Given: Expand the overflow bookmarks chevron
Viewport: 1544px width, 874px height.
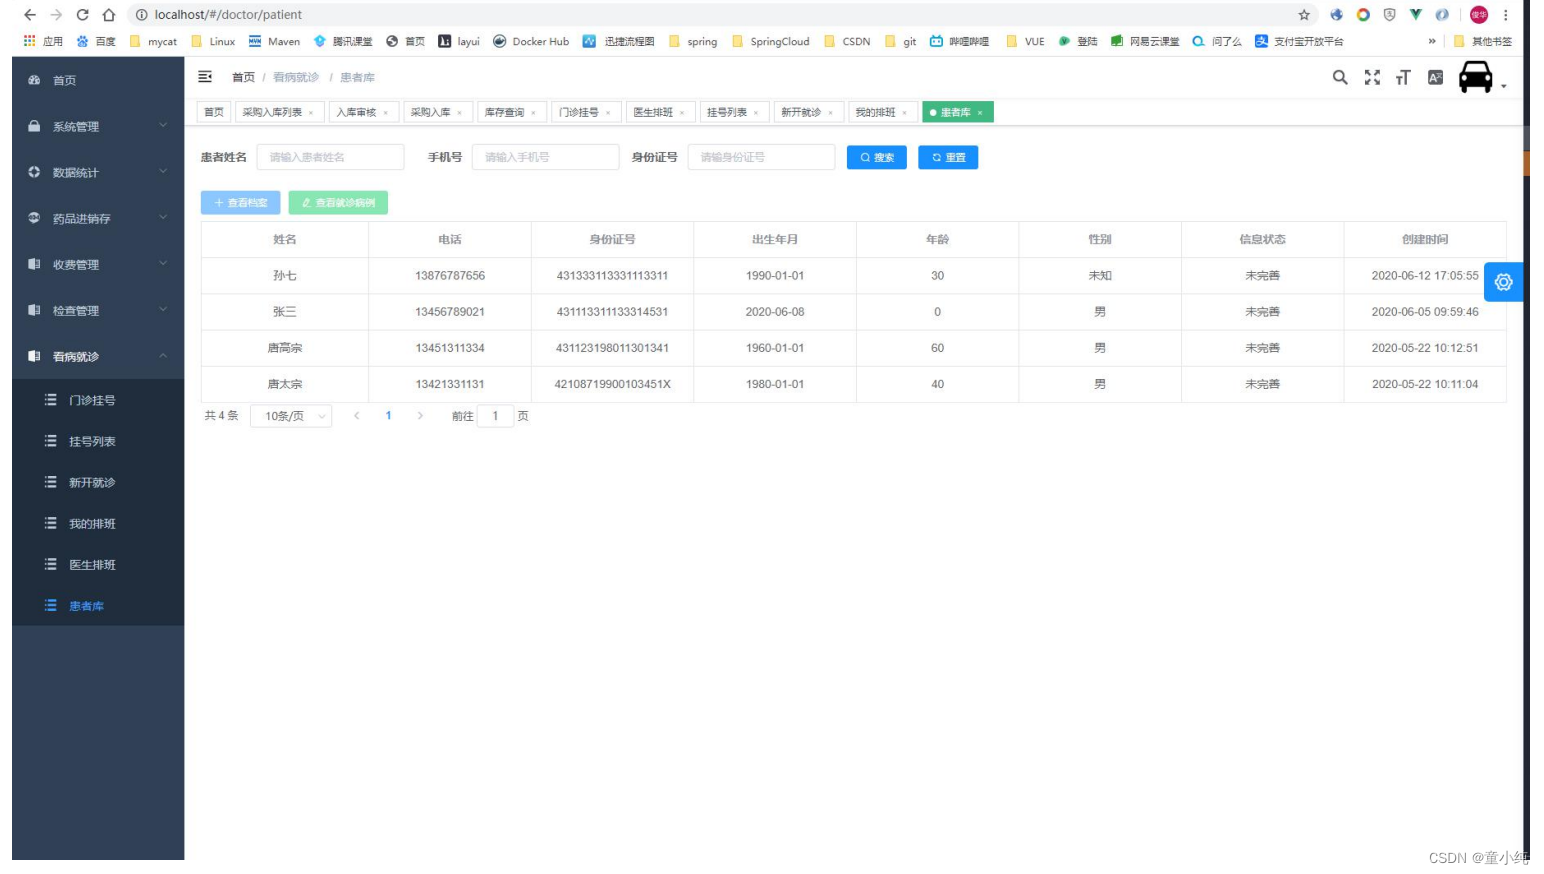Looking at the screenshot, I should point(1432,41).
